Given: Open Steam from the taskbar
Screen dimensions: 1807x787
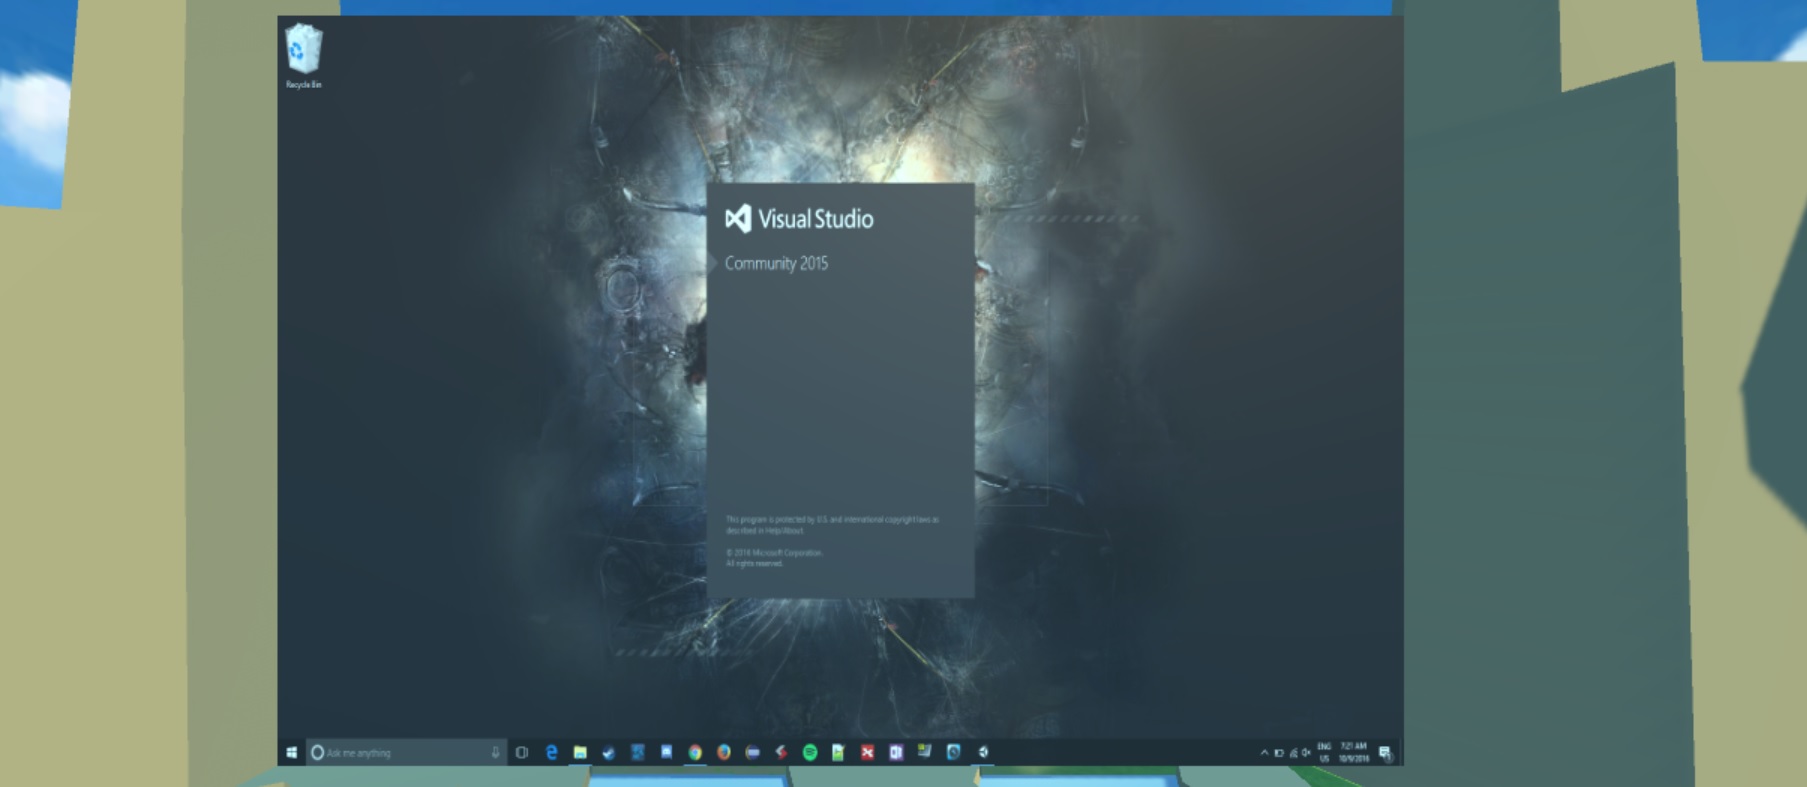Looking at the screenshot, I should [608, 752].
